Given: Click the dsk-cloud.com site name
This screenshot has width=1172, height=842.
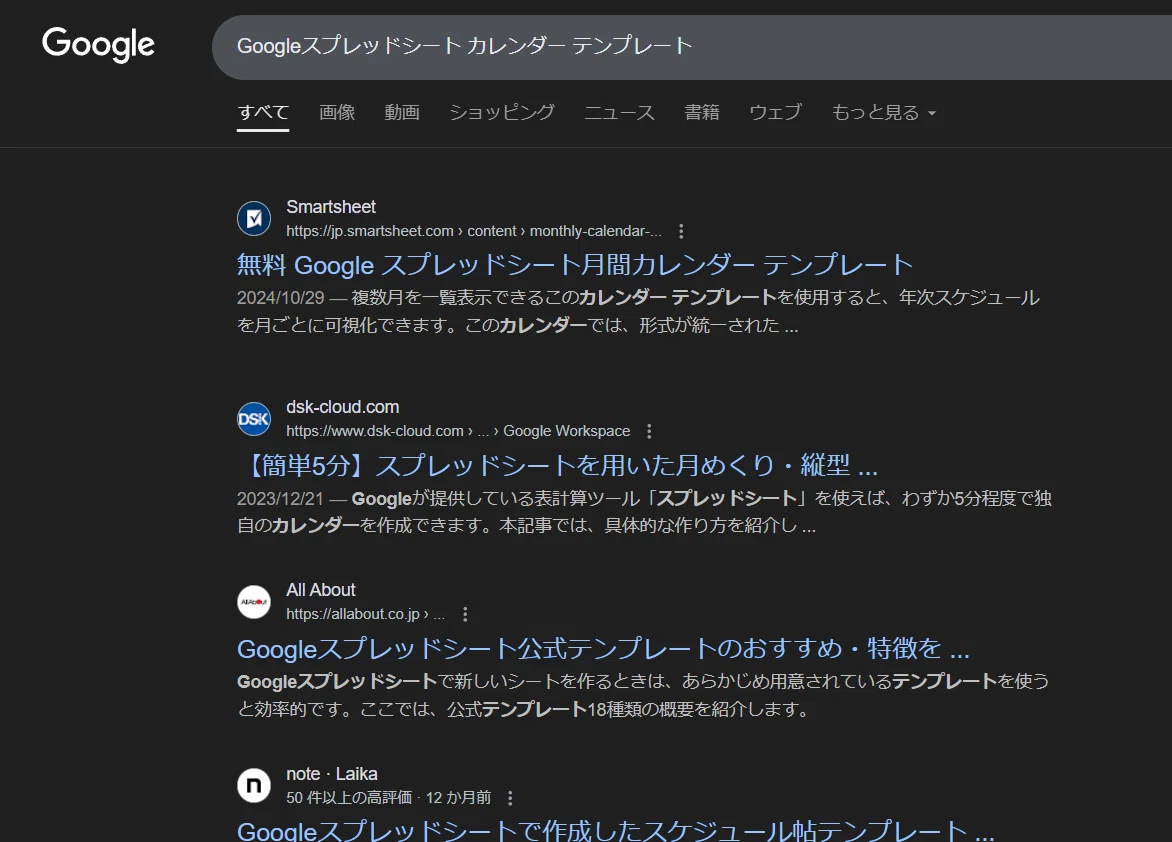Looking at the screenshot, I should (x=342, y=407).
